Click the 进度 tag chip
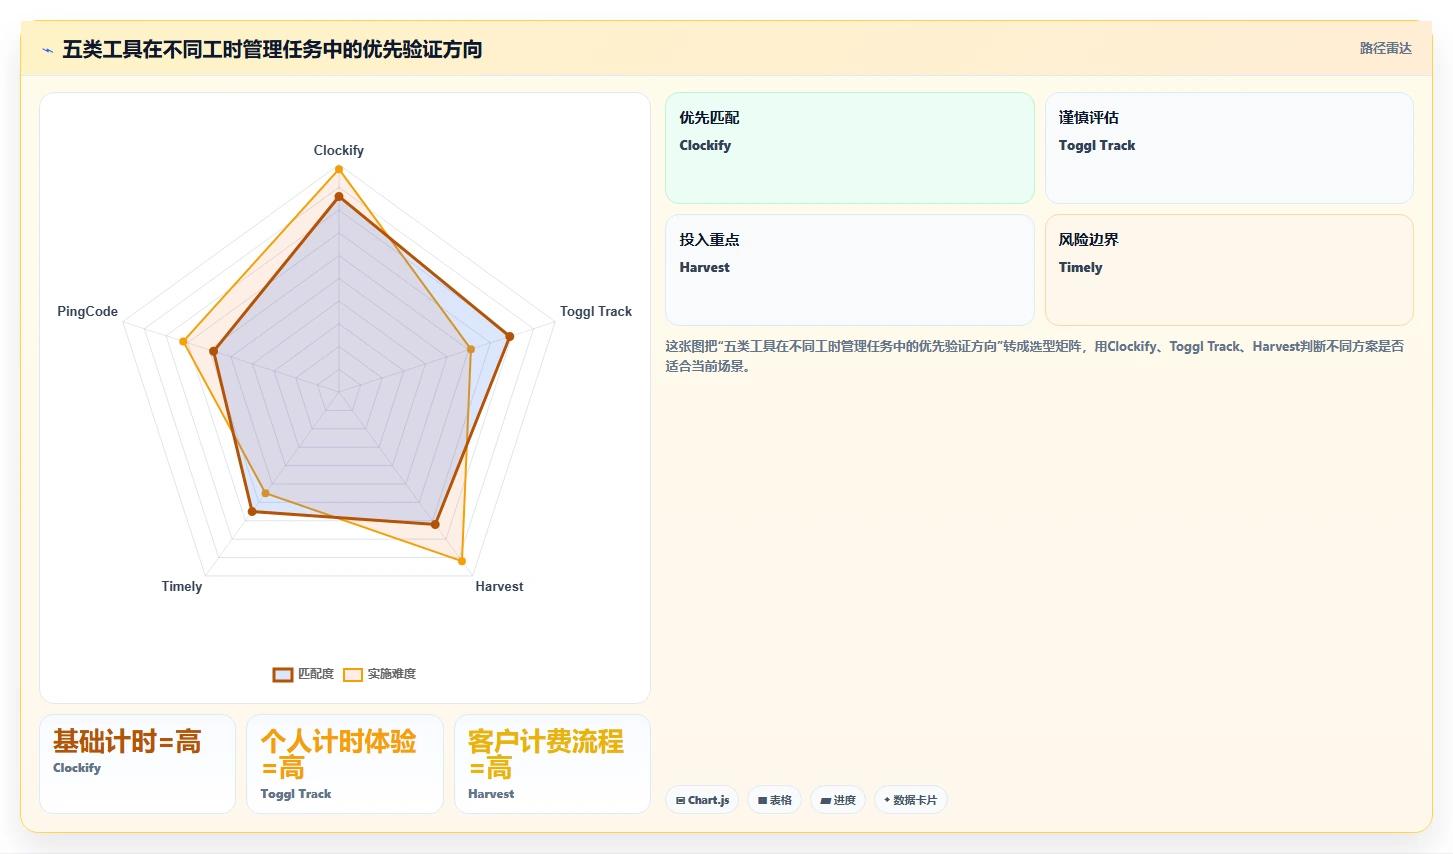The width and height of the screenshot is (1453, 854). coord(838,800)
